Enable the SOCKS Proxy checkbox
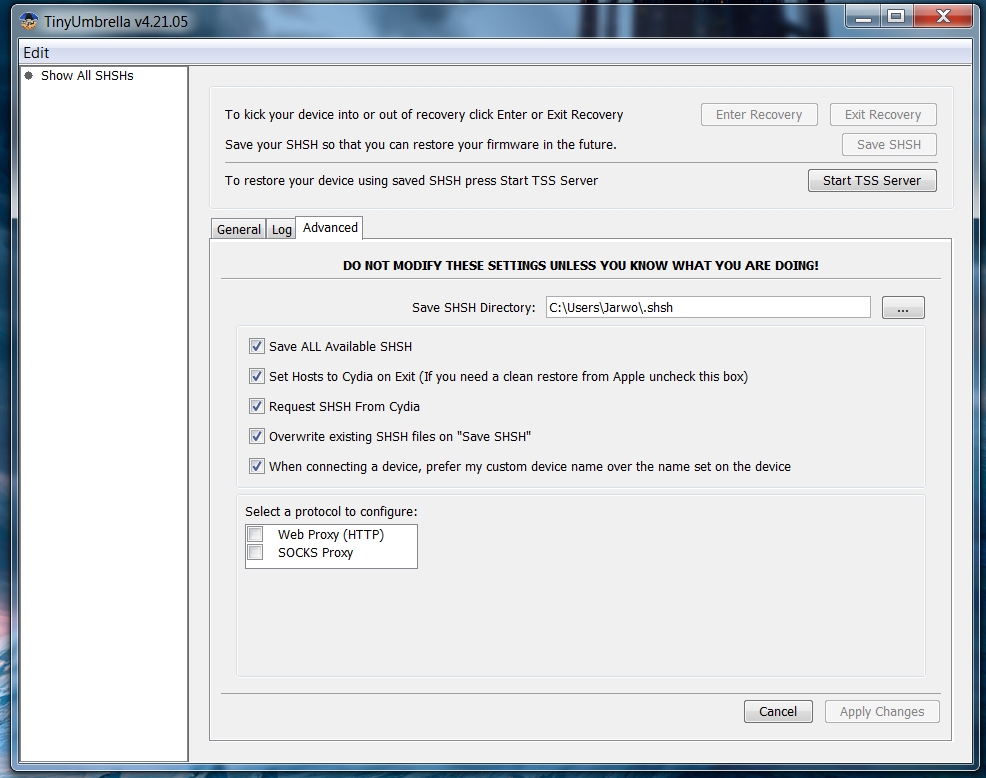Screen dimensions: 986x778 click(256, 553)
